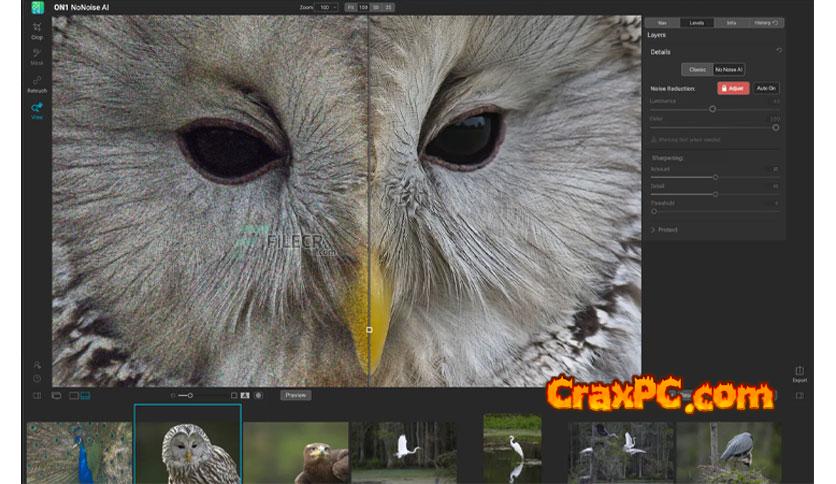The height and width of the screenshot is (484, 836).
Task: Select the Crop tool
Action: coord(37,30)
